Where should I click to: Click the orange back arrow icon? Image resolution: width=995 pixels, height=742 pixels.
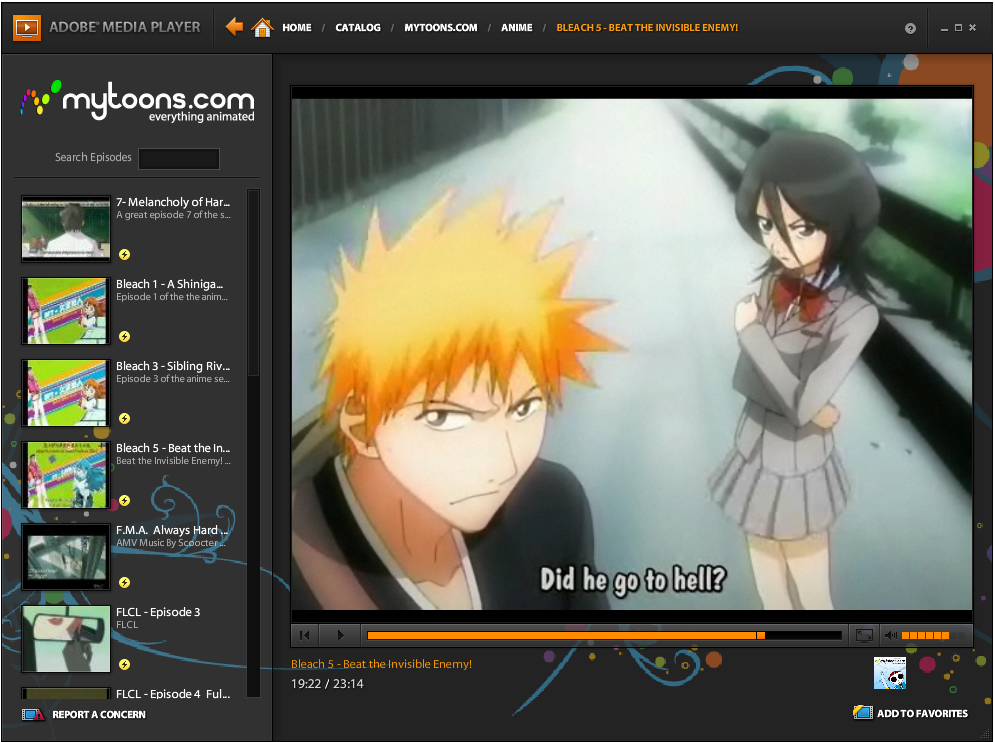point(234,27)
